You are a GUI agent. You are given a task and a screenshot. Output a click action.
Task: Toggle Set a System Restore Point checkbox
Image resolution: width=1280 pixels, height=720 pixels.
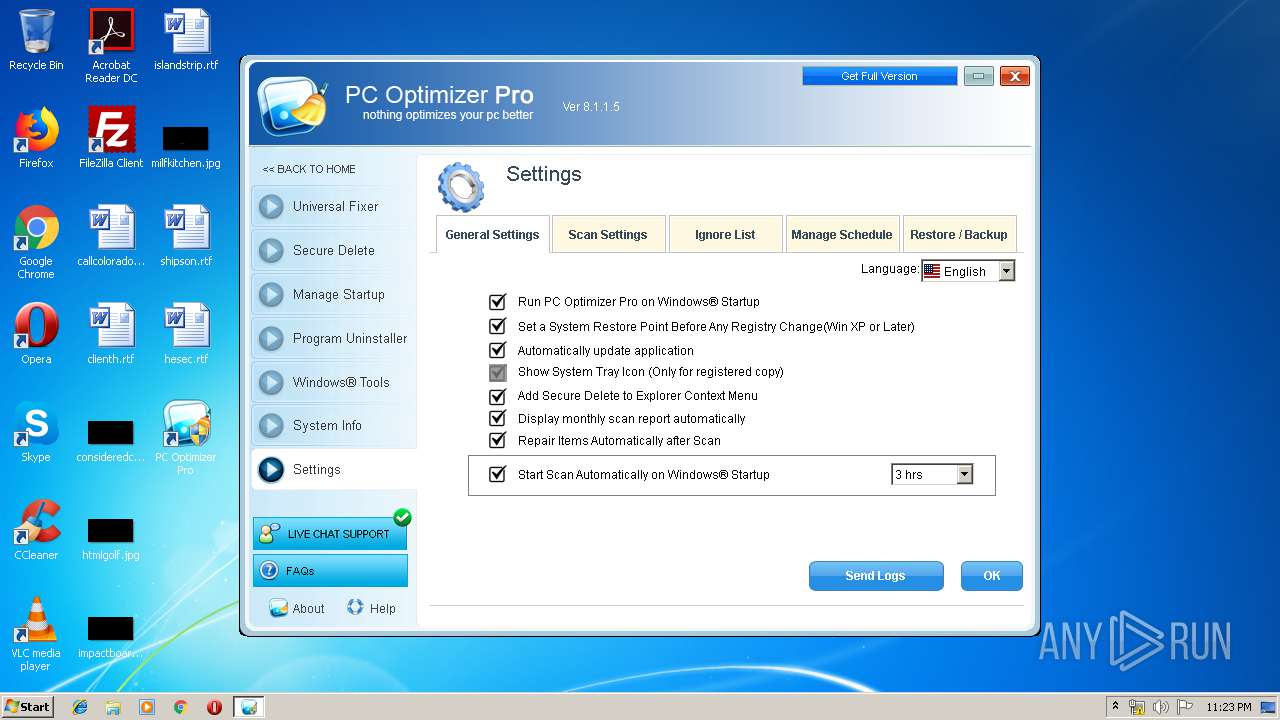tap(497, 326)
